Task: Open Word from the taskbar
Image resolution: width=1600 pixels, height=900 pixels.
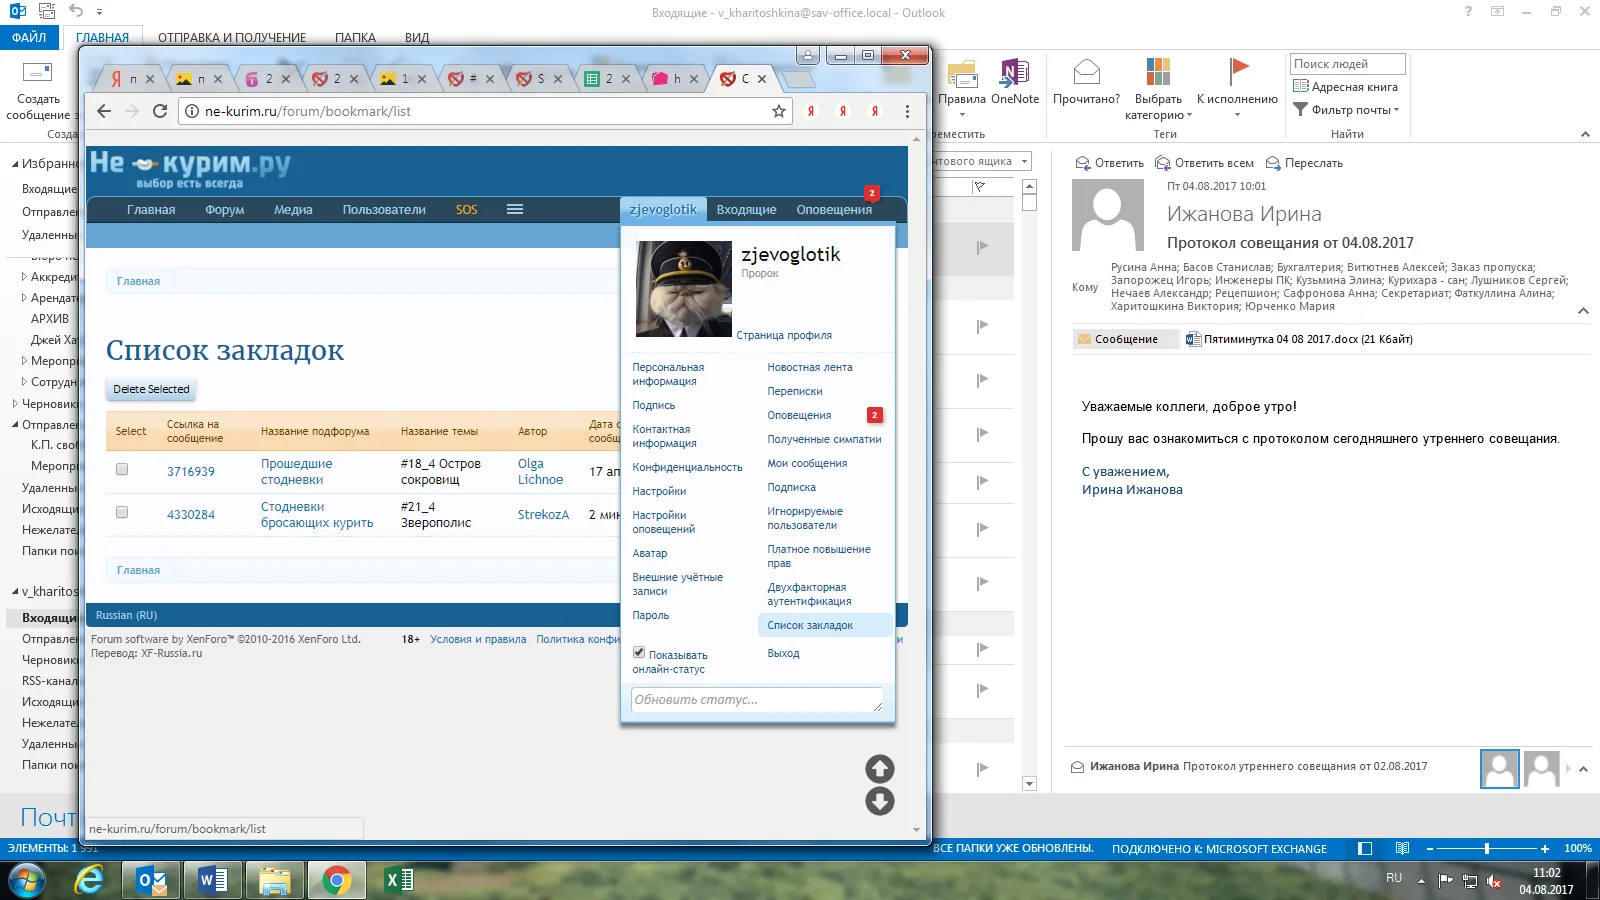Action: (x=213, y=880)
